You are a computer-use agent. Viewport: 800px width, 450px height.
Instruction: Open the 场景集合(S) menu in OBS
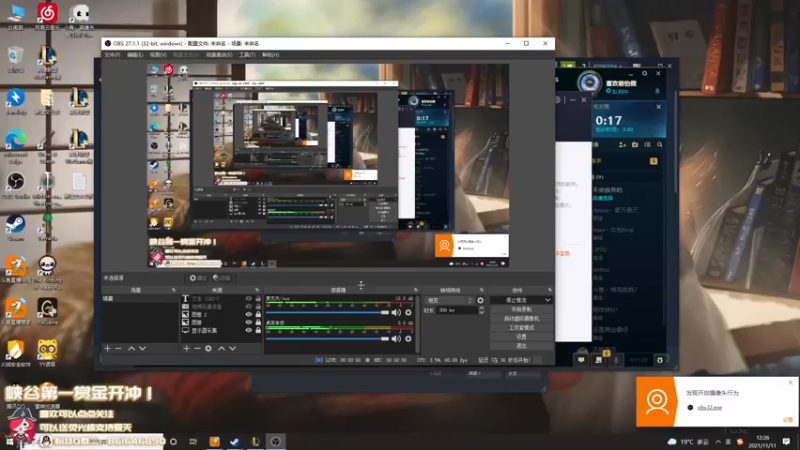[x=219, y=55]
